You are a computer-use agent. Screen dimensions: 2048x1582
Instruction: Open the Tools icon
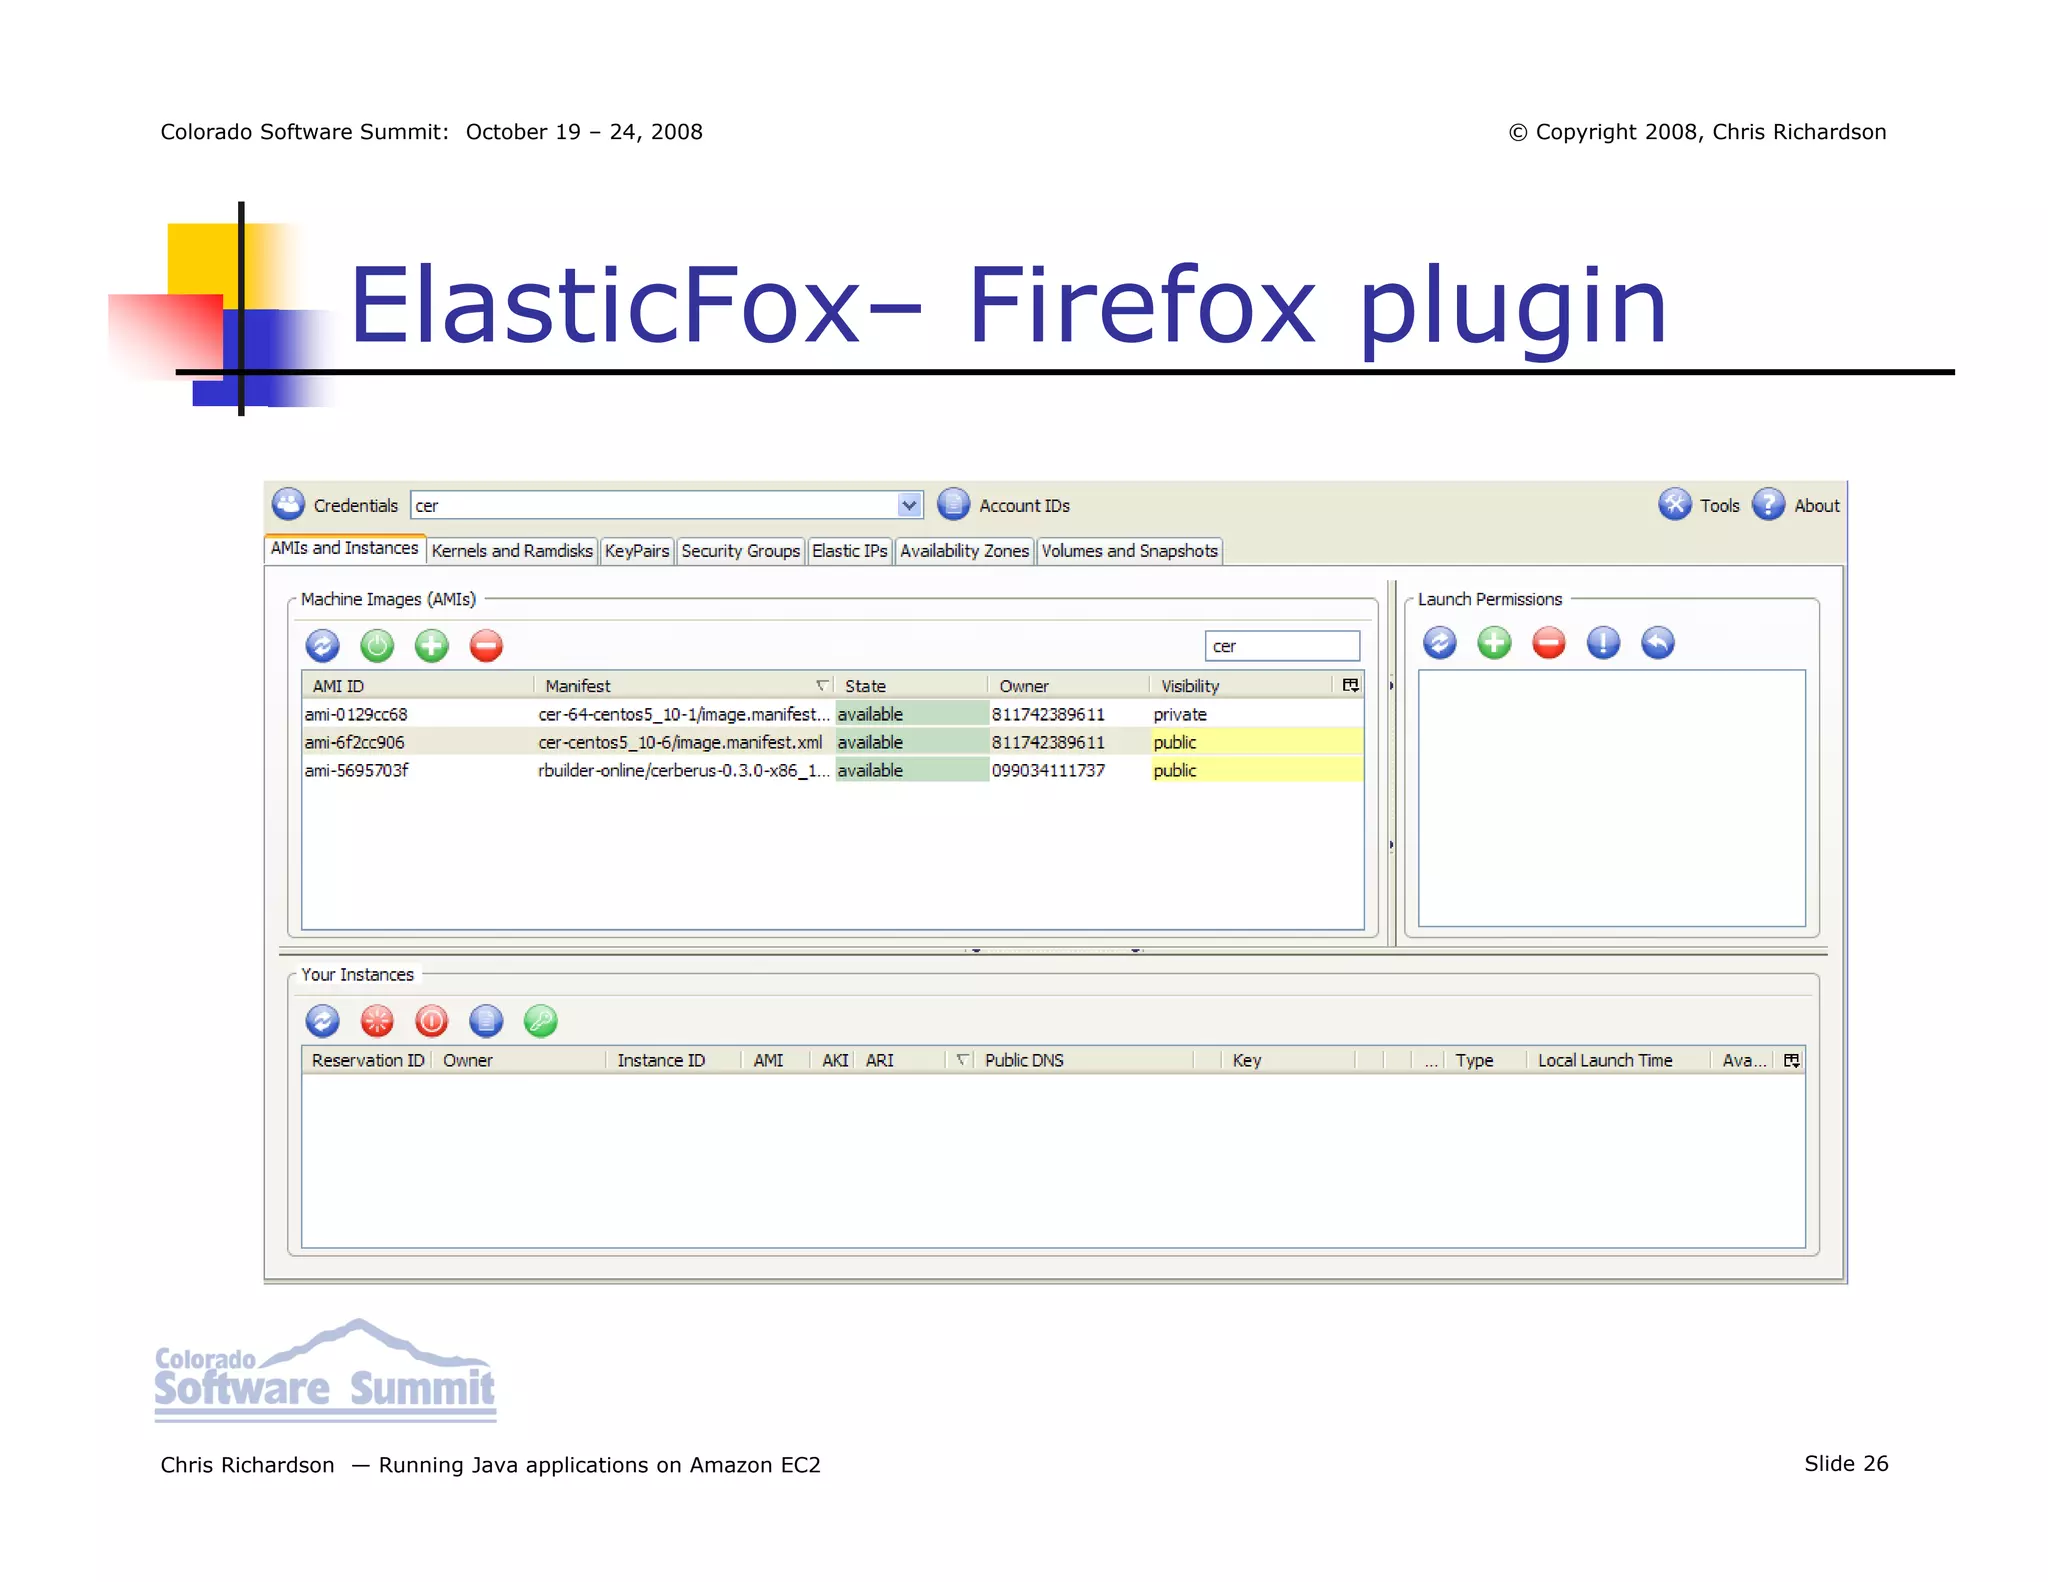pyautogui.click(x=1674, y=505)
